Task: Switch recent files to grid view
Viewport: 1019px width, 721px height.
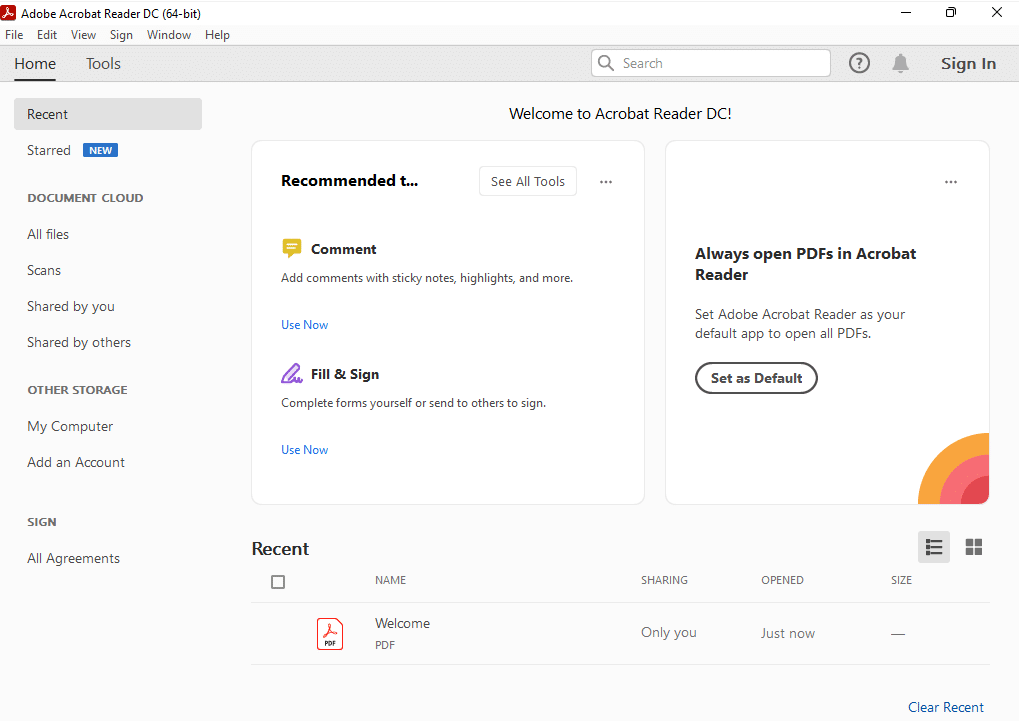Action: (x=972, y=547)
